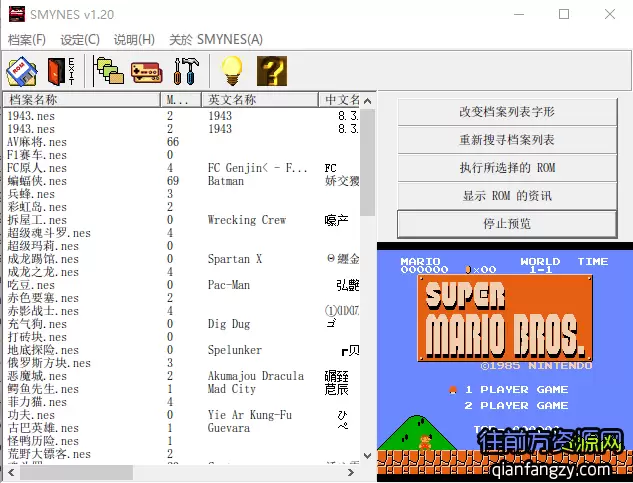
Task: Click the horizontal scrollbar thumb
Action: pos(76,472)
